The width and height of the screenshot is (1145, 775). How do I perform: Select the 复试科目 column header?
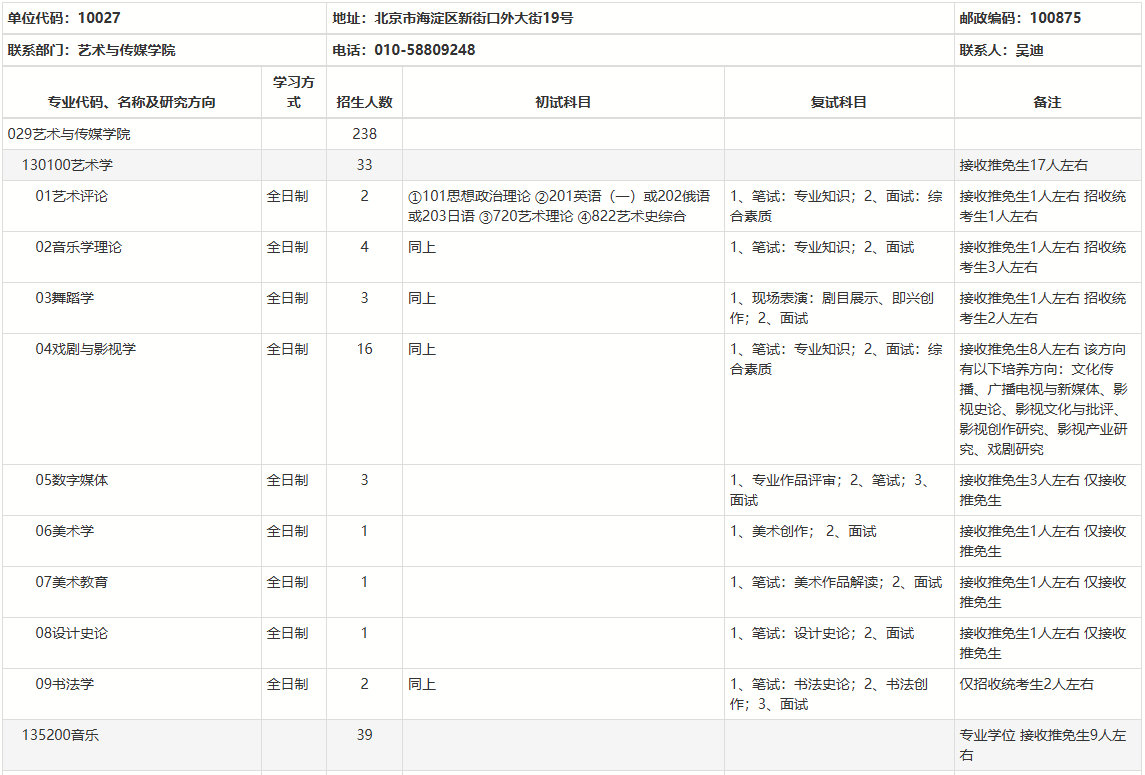[838, 102]
